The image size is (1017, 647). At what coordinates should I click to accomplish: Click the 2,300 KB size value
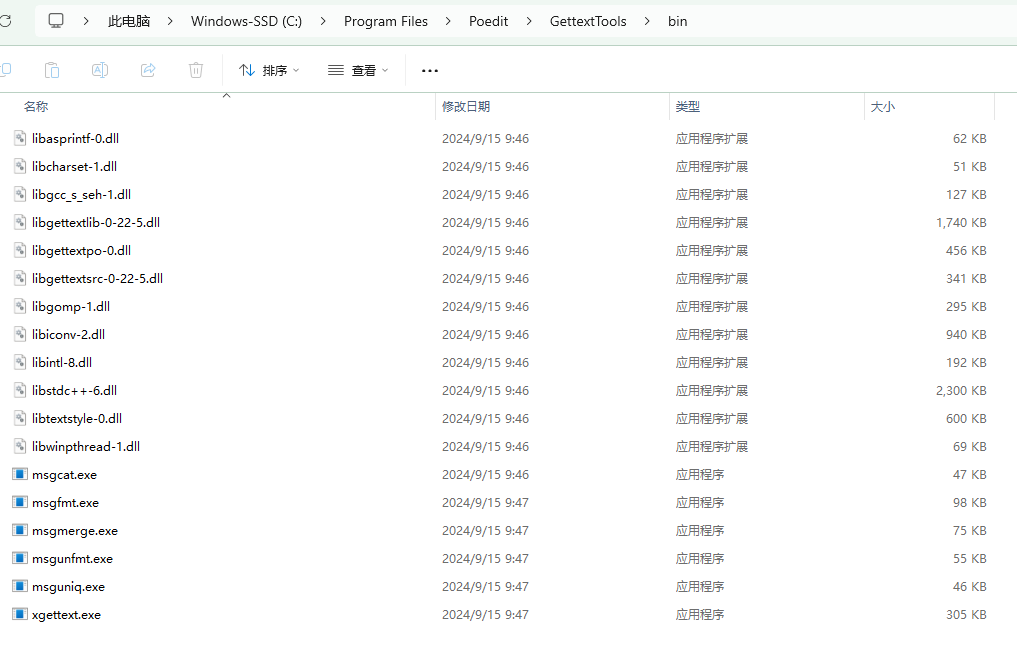coord(961,390)
